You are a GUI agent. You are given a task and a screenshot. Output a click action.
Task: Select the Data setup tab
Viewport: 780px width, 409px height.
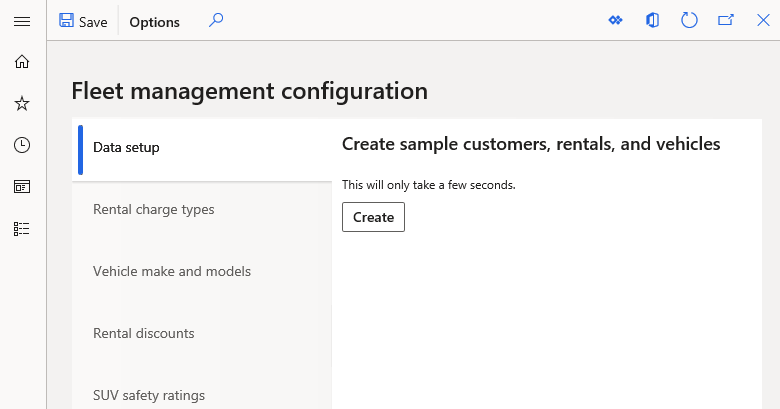pos(126,147)
